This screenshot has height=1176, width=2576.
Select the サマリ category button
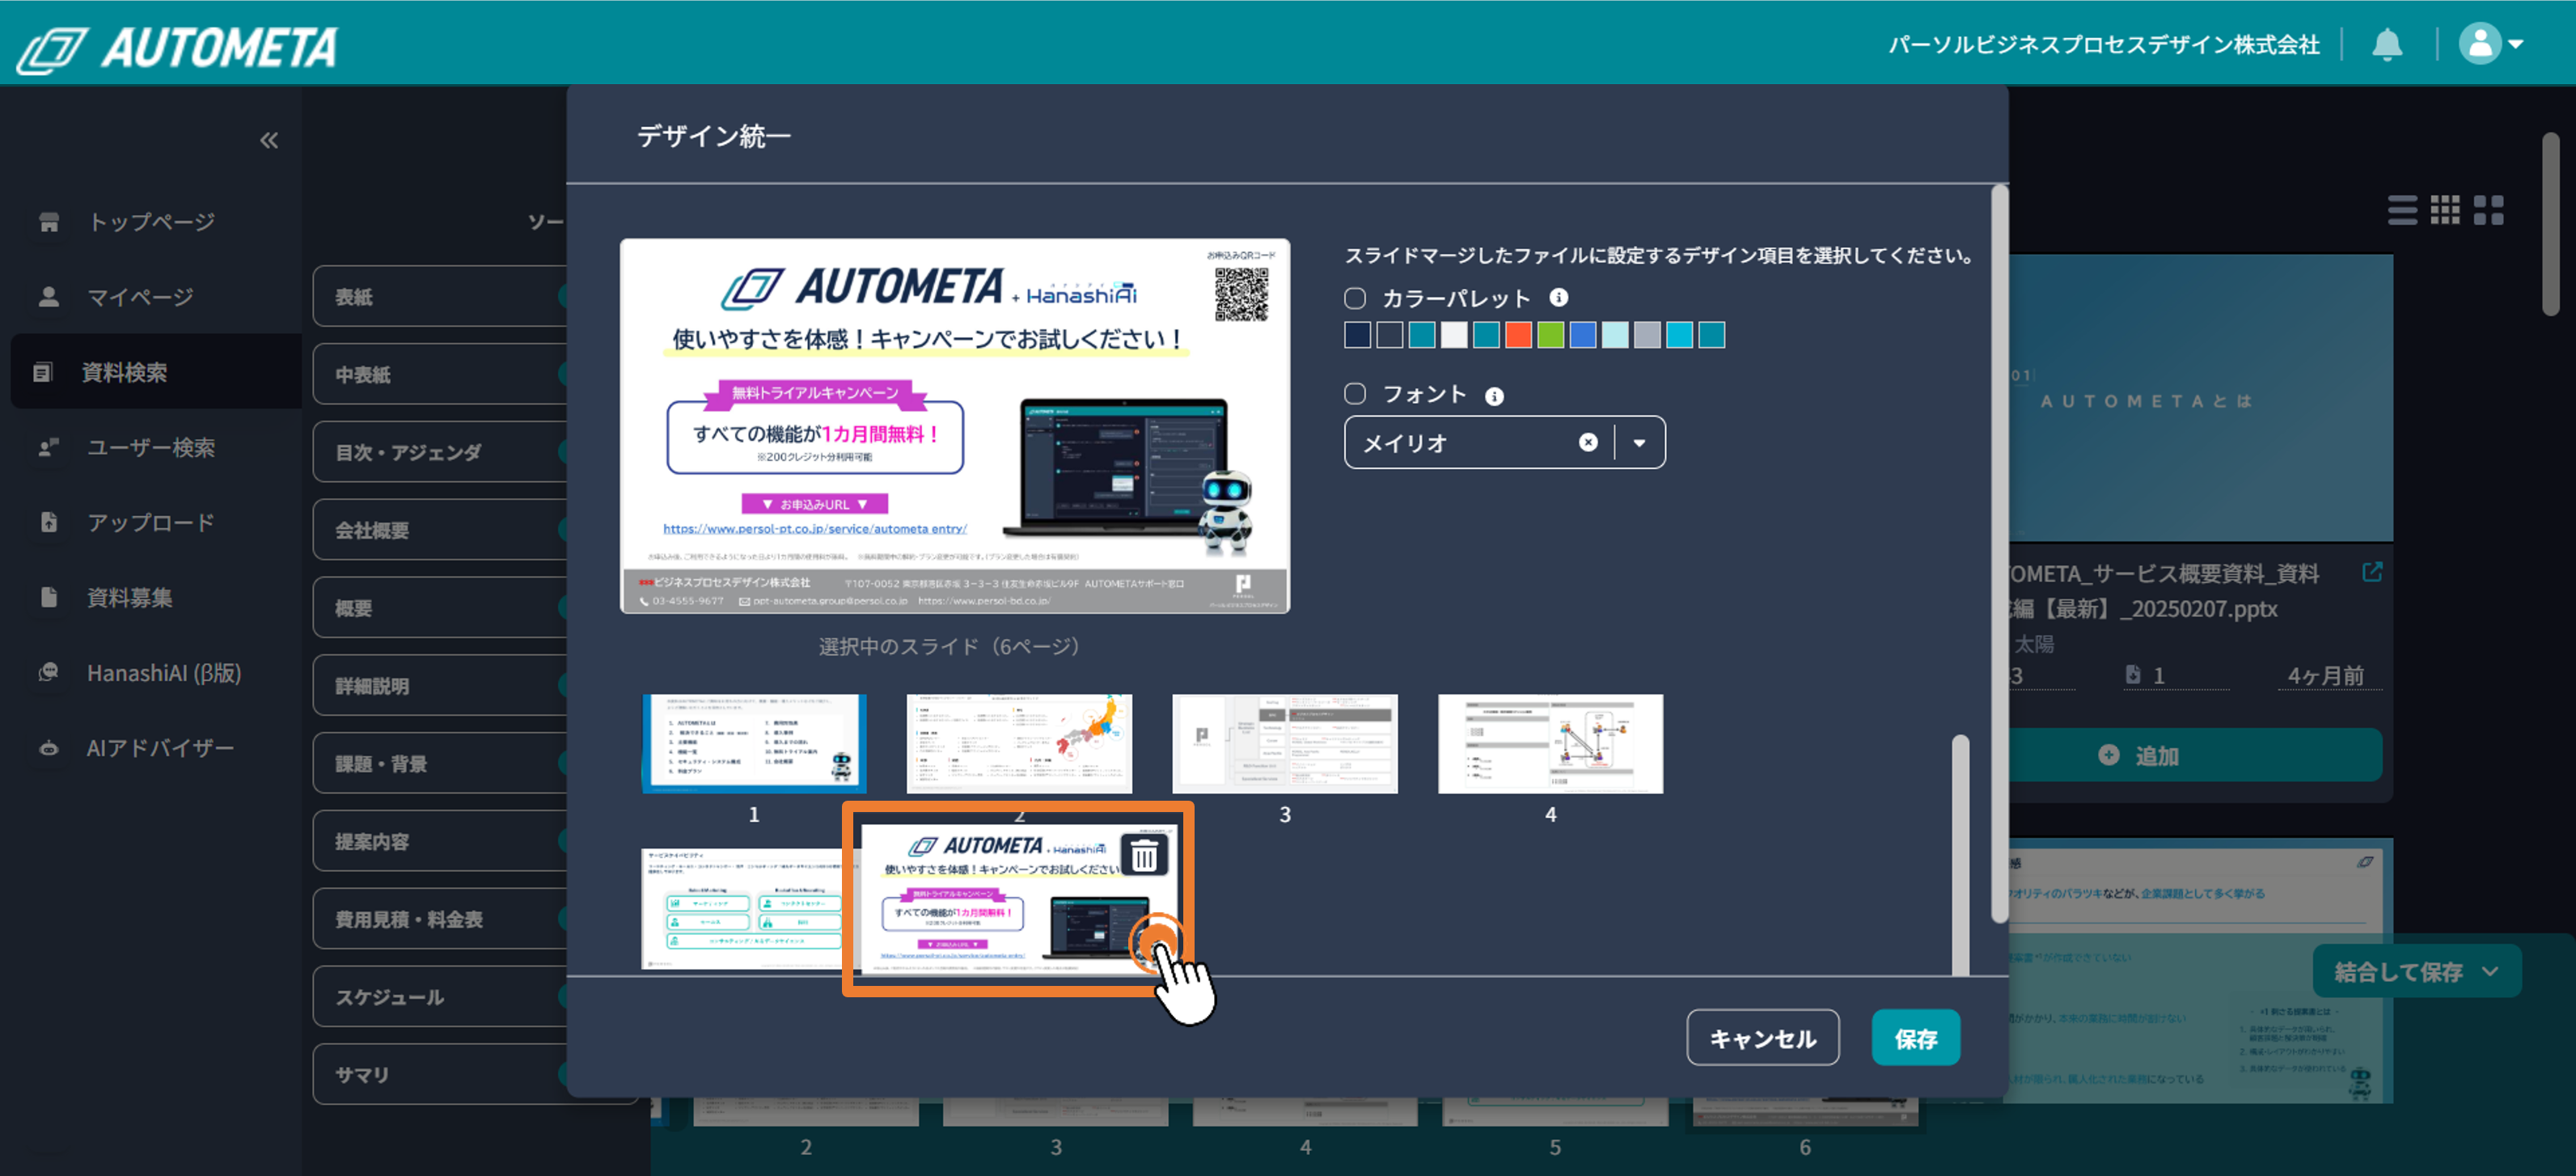[x=440, y=1075]
